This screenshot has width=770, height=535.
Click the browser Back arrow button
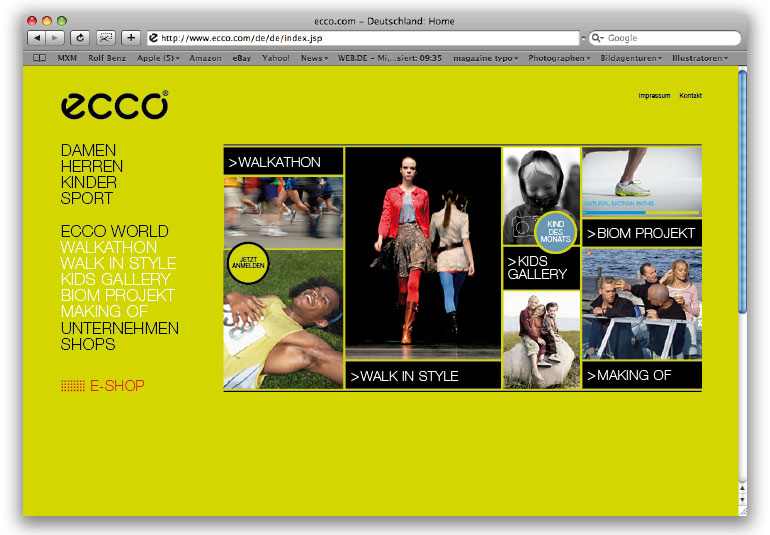tap(36, 38)
